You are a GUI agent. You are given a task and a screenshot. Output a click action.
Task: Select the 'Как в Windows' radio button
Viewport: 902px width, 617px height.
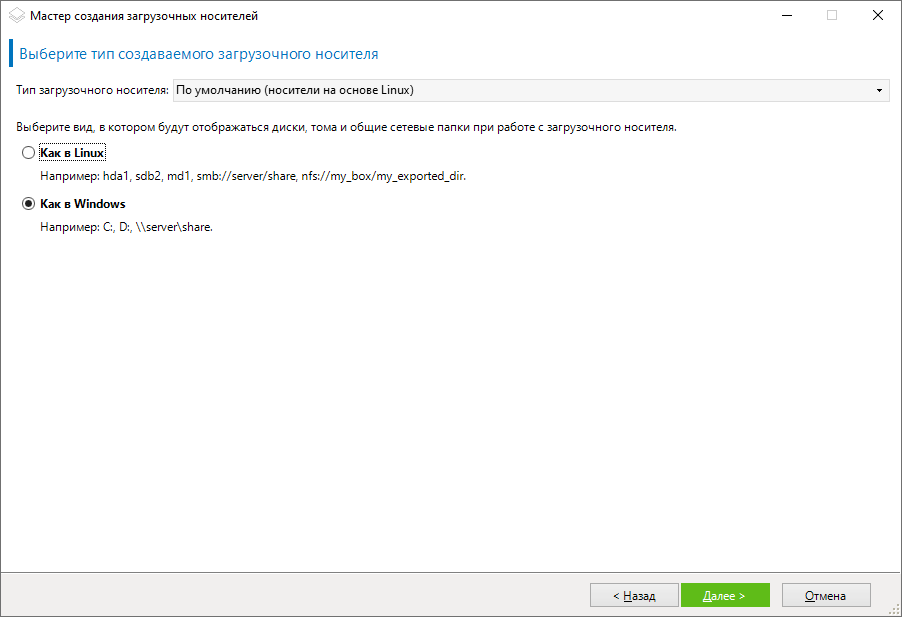(28, 204)
